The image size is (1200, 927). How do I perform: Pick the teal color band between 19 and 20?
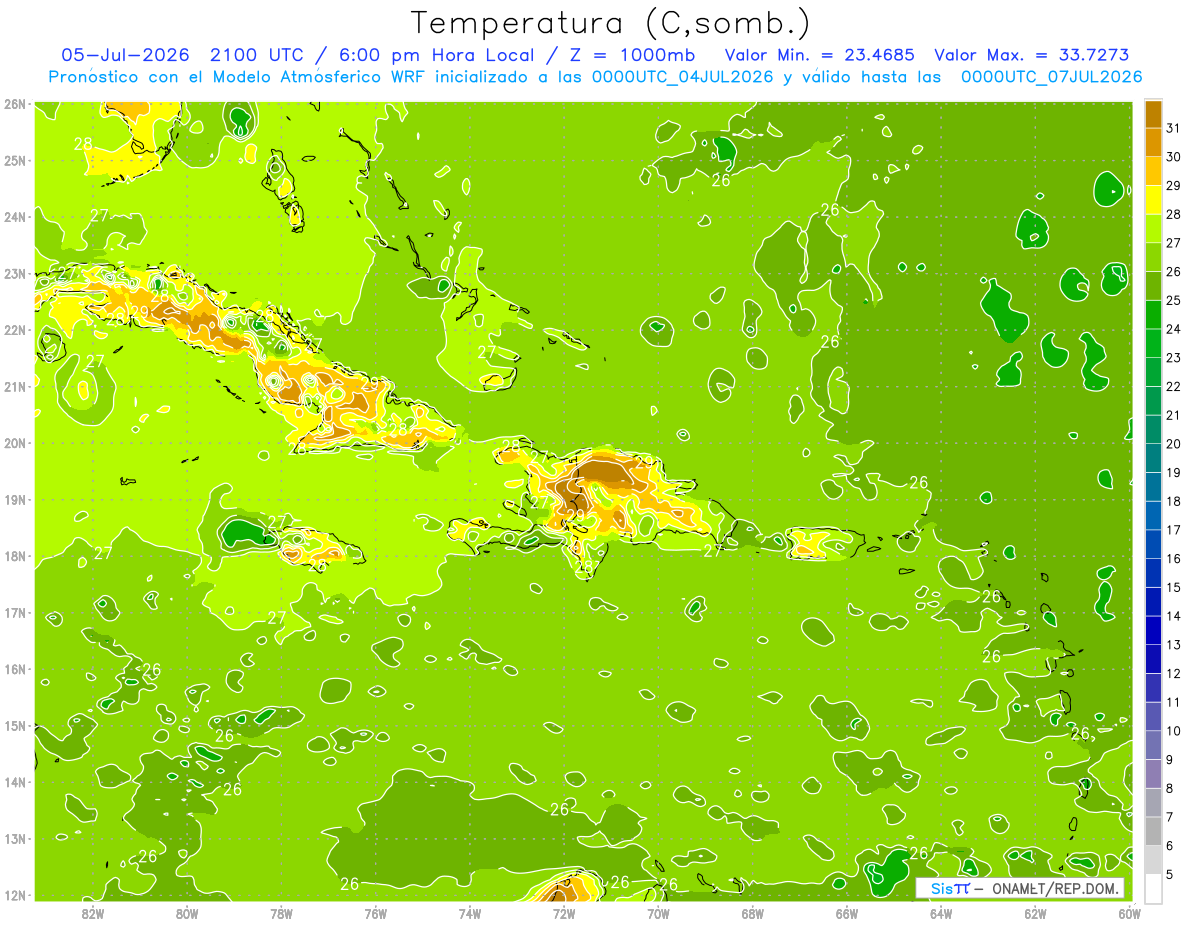[x=1153, y=457]
